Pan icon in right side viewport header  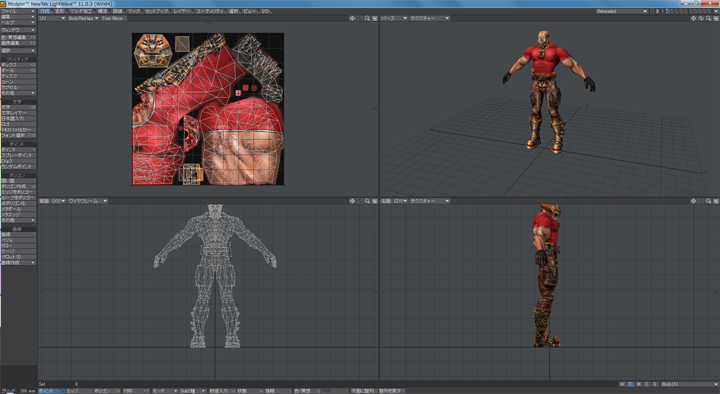pyautogui.click(x=693, y=201)
